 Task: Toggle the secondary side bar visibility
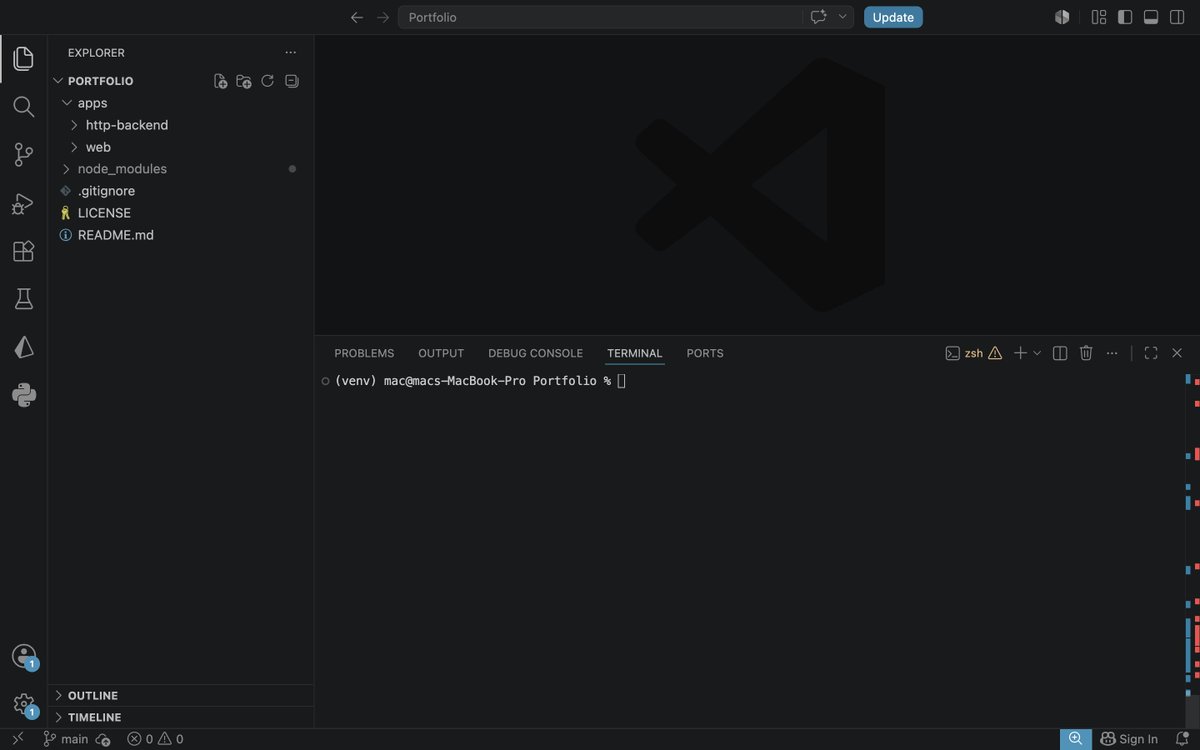tap(1177, 17)
